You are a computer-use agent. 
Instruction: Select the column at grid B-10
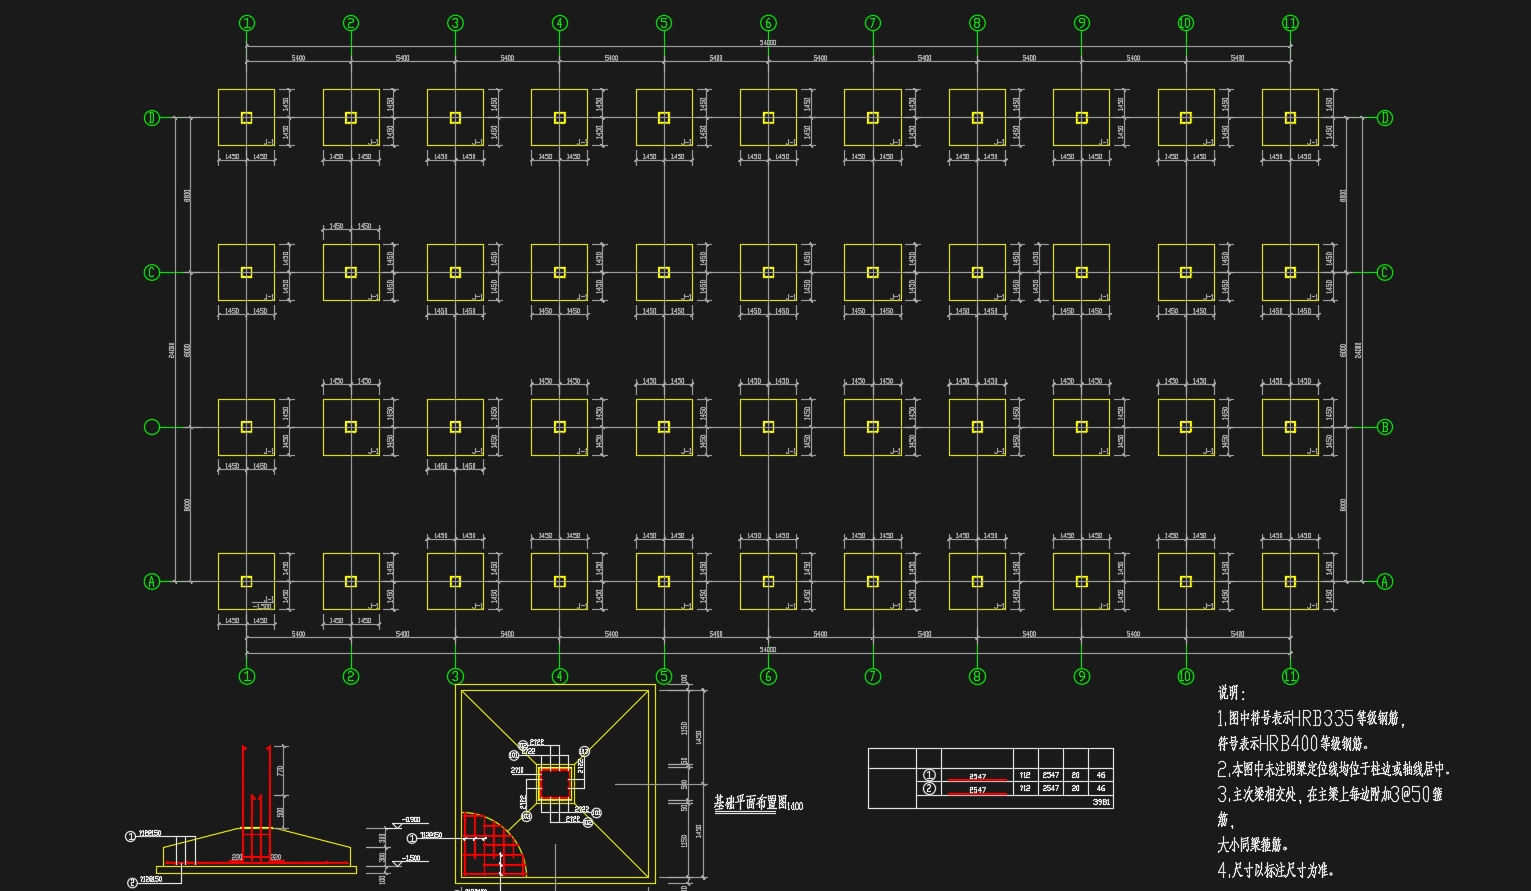pos(1186,427)
